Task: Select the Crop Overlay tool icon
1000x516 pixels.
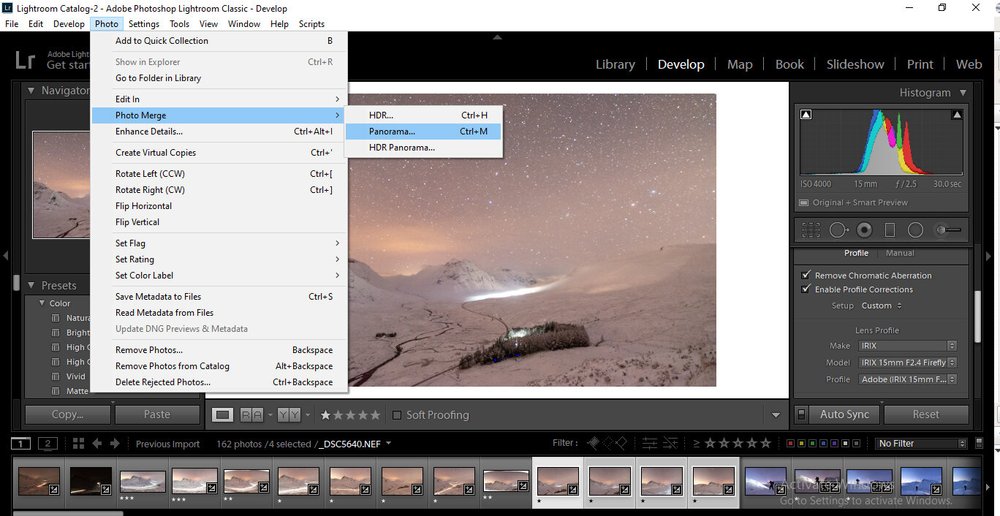Action: (x=811, y=230)
